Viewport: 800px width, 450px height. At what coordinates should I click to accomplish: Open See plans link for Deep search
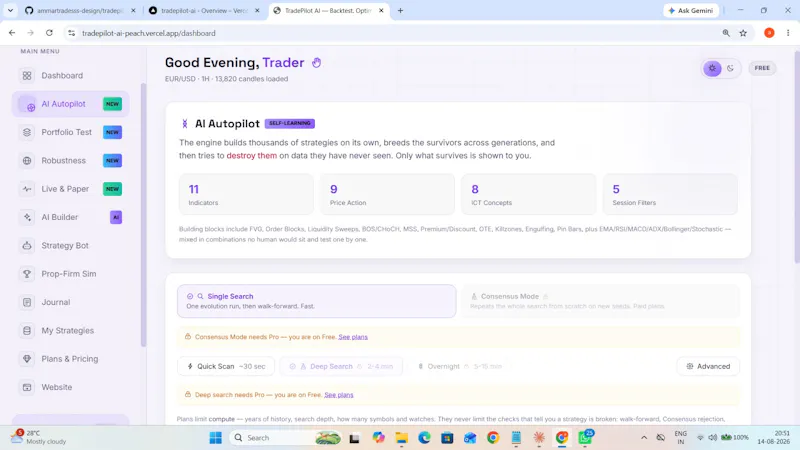[x=339, y=395]
